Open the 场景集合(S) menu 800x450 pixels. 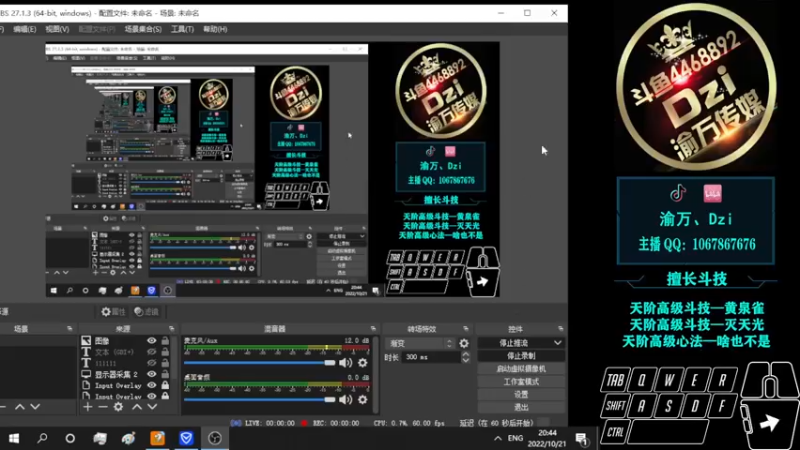pos(143,29)
